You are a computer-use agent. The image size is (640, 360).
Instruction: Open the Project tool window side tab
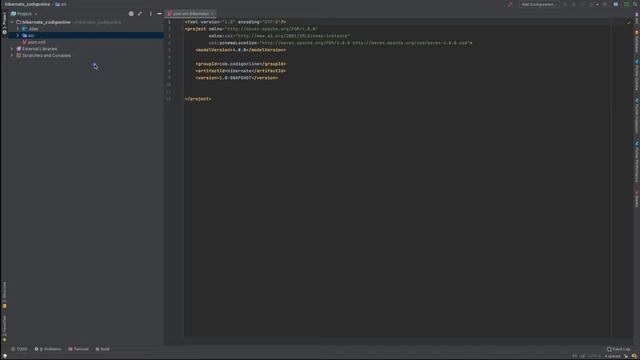pyautogui.click(x=4, y=22)
